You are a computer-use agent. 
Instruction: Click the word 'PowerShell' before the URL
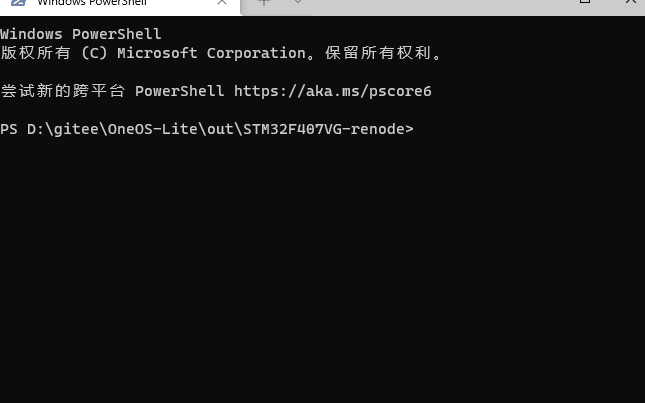[x=179, y=91]
